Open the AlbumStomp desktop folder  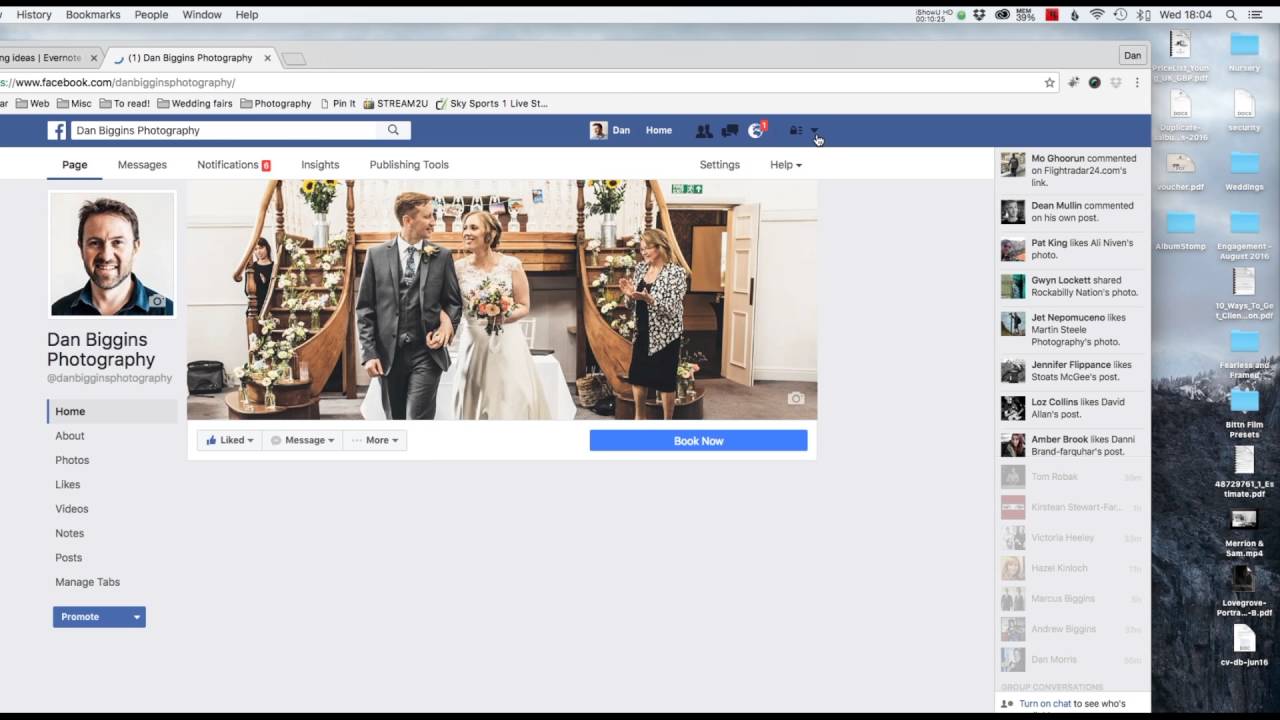[x=1180, y=228]
